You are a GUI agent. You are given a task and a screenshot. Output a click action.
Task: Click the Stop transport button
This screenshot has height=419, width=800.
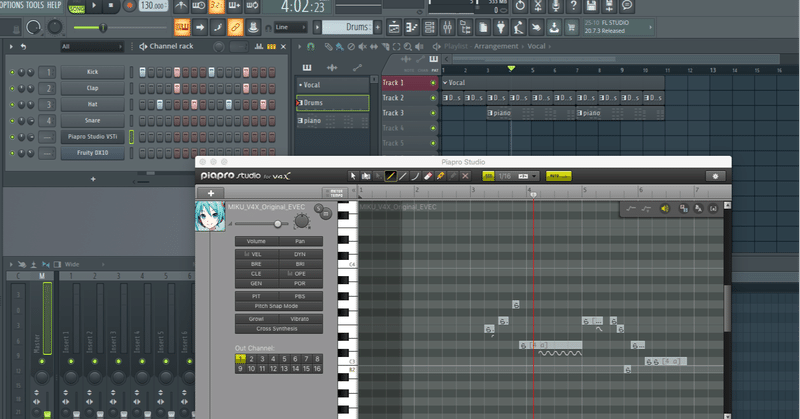[x=111, y=6]
